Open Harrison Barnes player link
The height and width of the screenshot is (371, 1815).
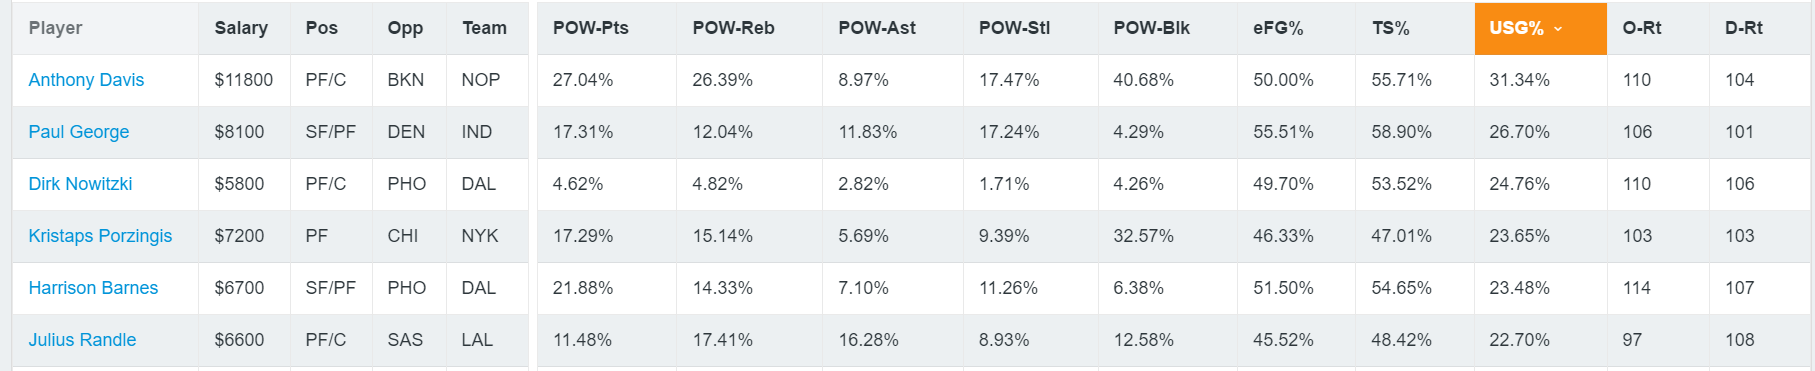point(93,288)
